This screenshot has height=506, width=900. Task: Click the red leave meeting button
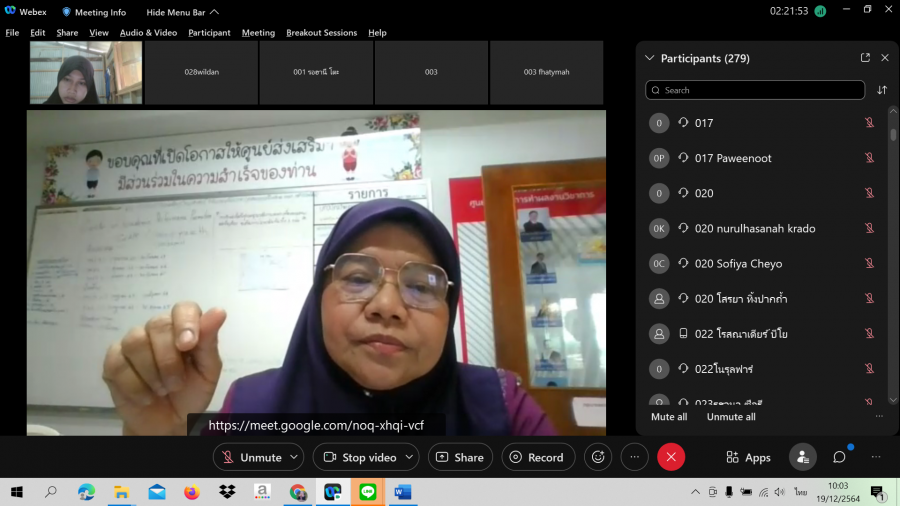670,457
